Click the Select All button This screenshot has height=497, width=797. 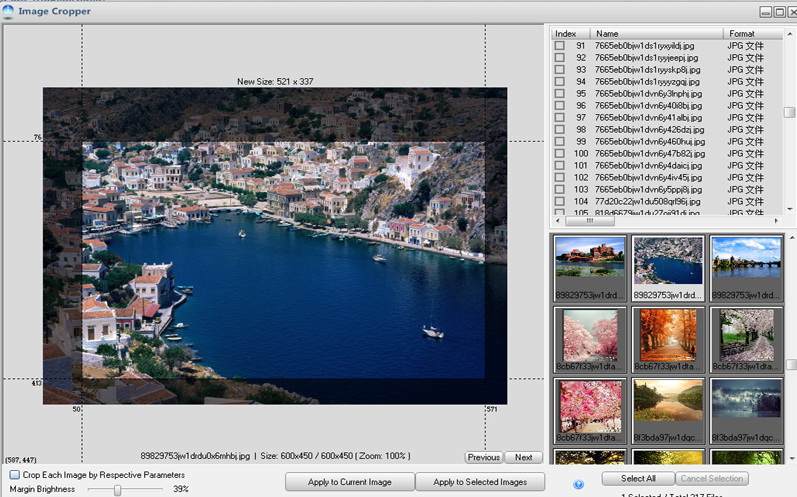[x=638, y=479]
